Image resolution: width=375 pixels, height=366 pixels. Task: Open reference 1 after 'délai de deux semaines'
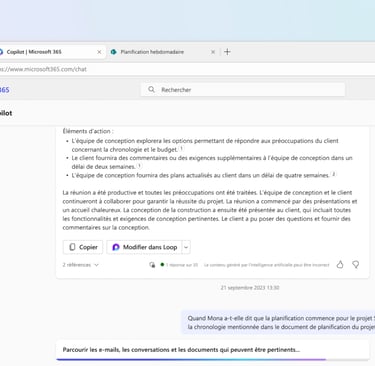(139, 166)
